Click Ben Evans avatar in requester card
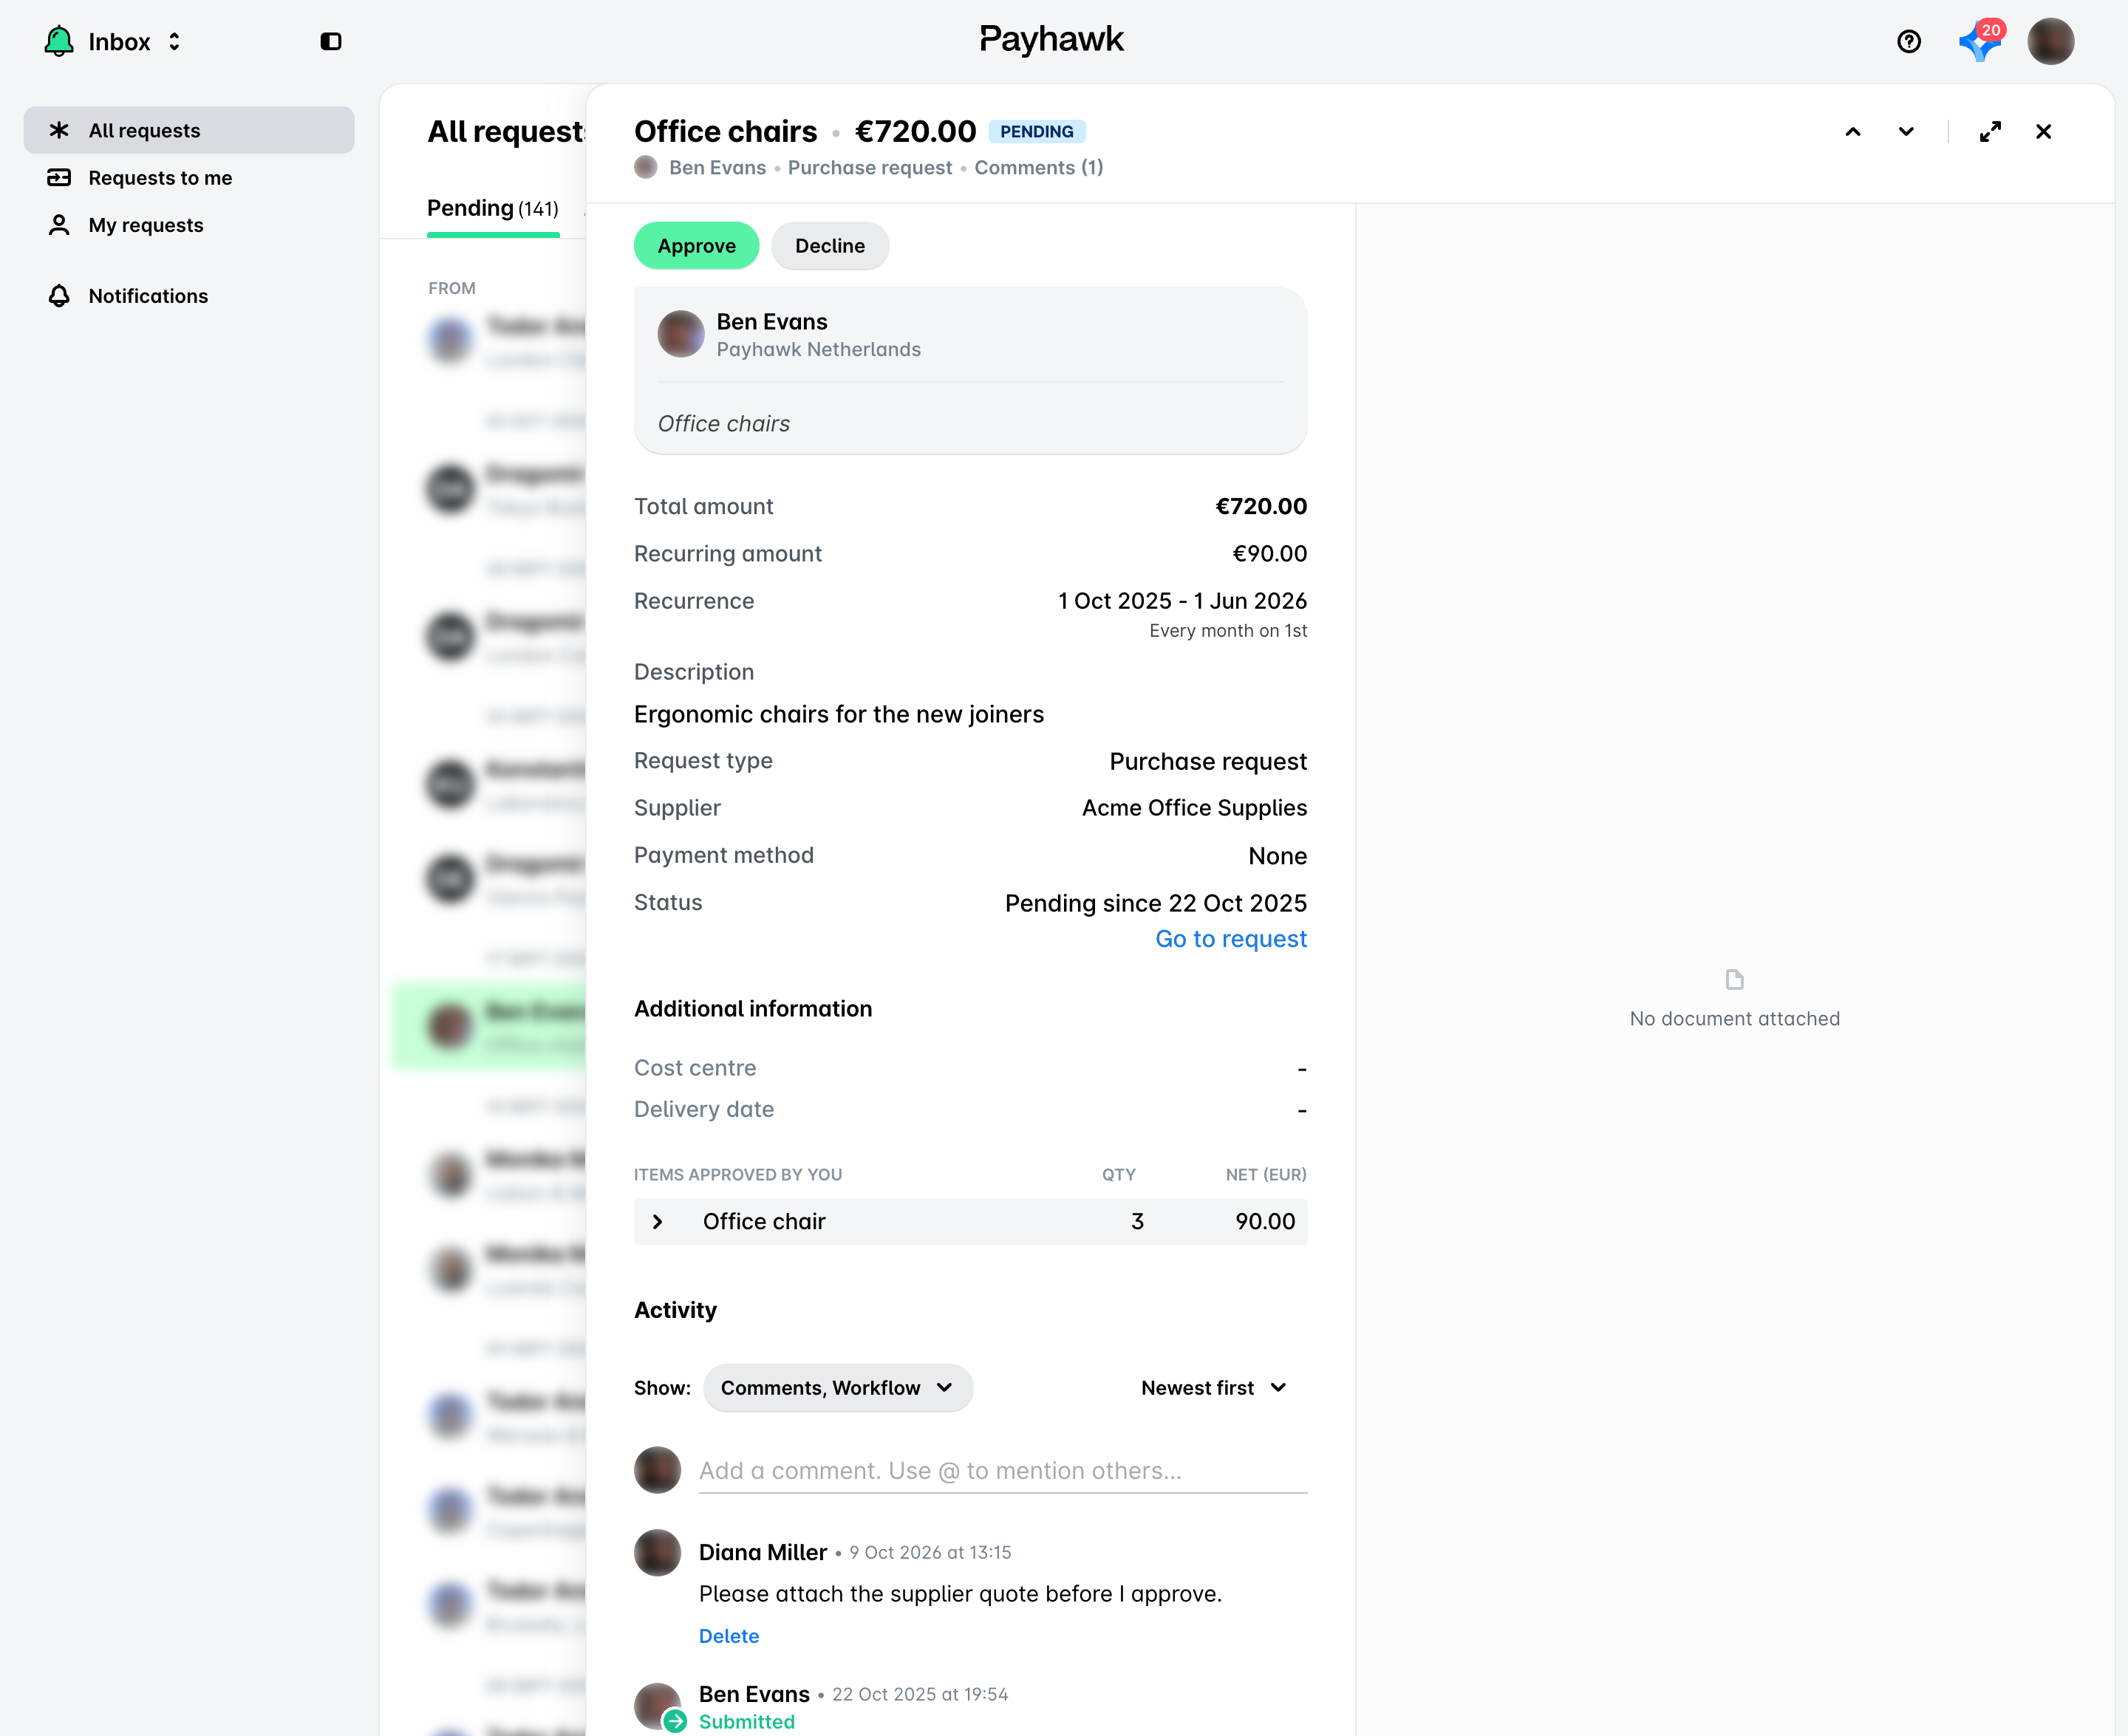The height and width of the screenshot is (1736, 2128). point(681,334)
